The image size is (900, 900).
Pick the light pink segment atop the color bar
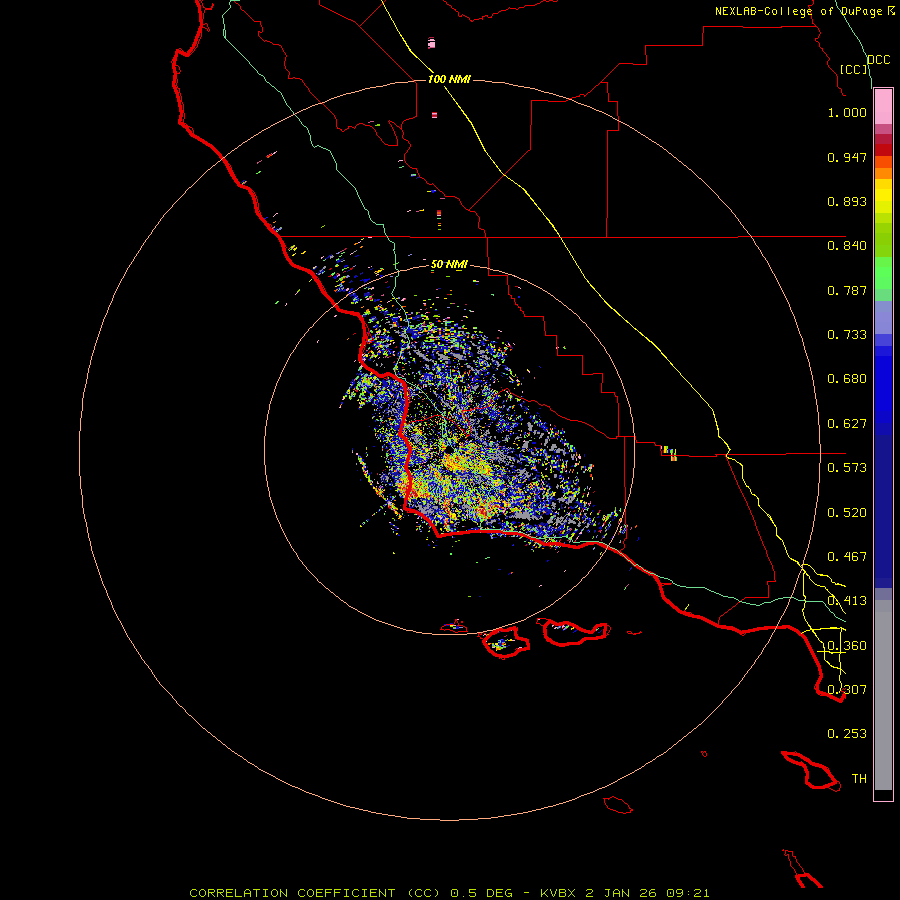[x=883, y=107]
